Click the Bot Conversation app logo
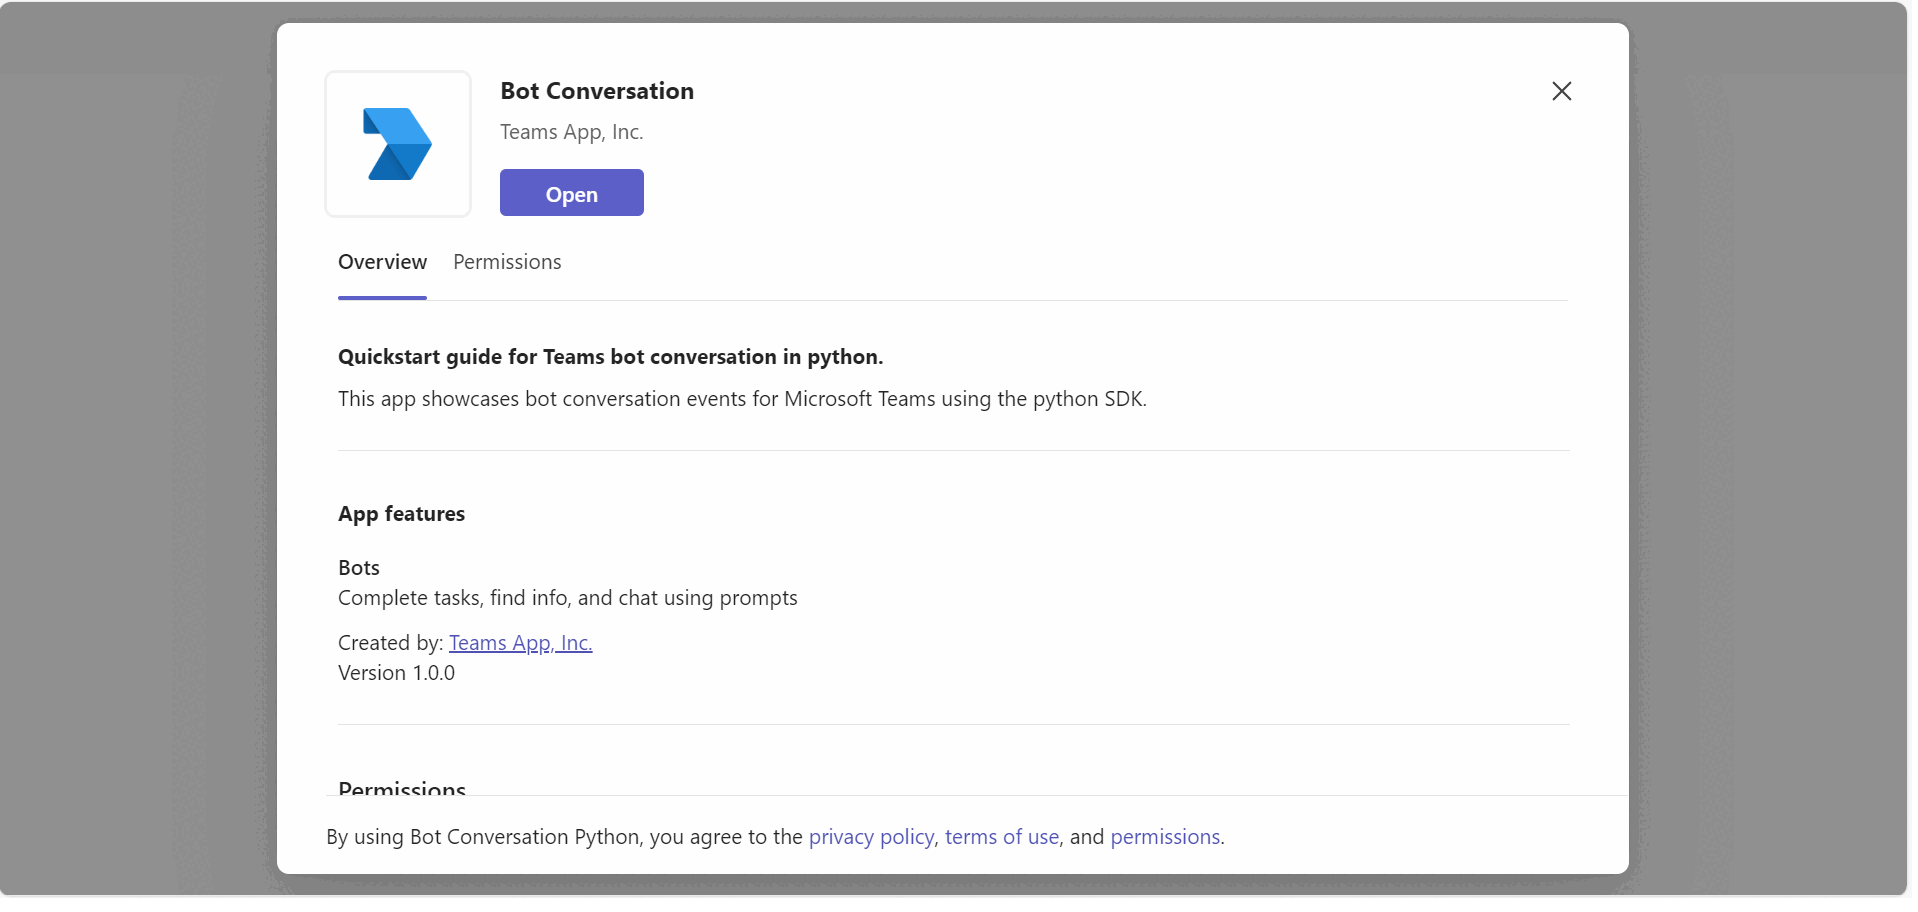 pyautogui.click(x=398, y=144)
